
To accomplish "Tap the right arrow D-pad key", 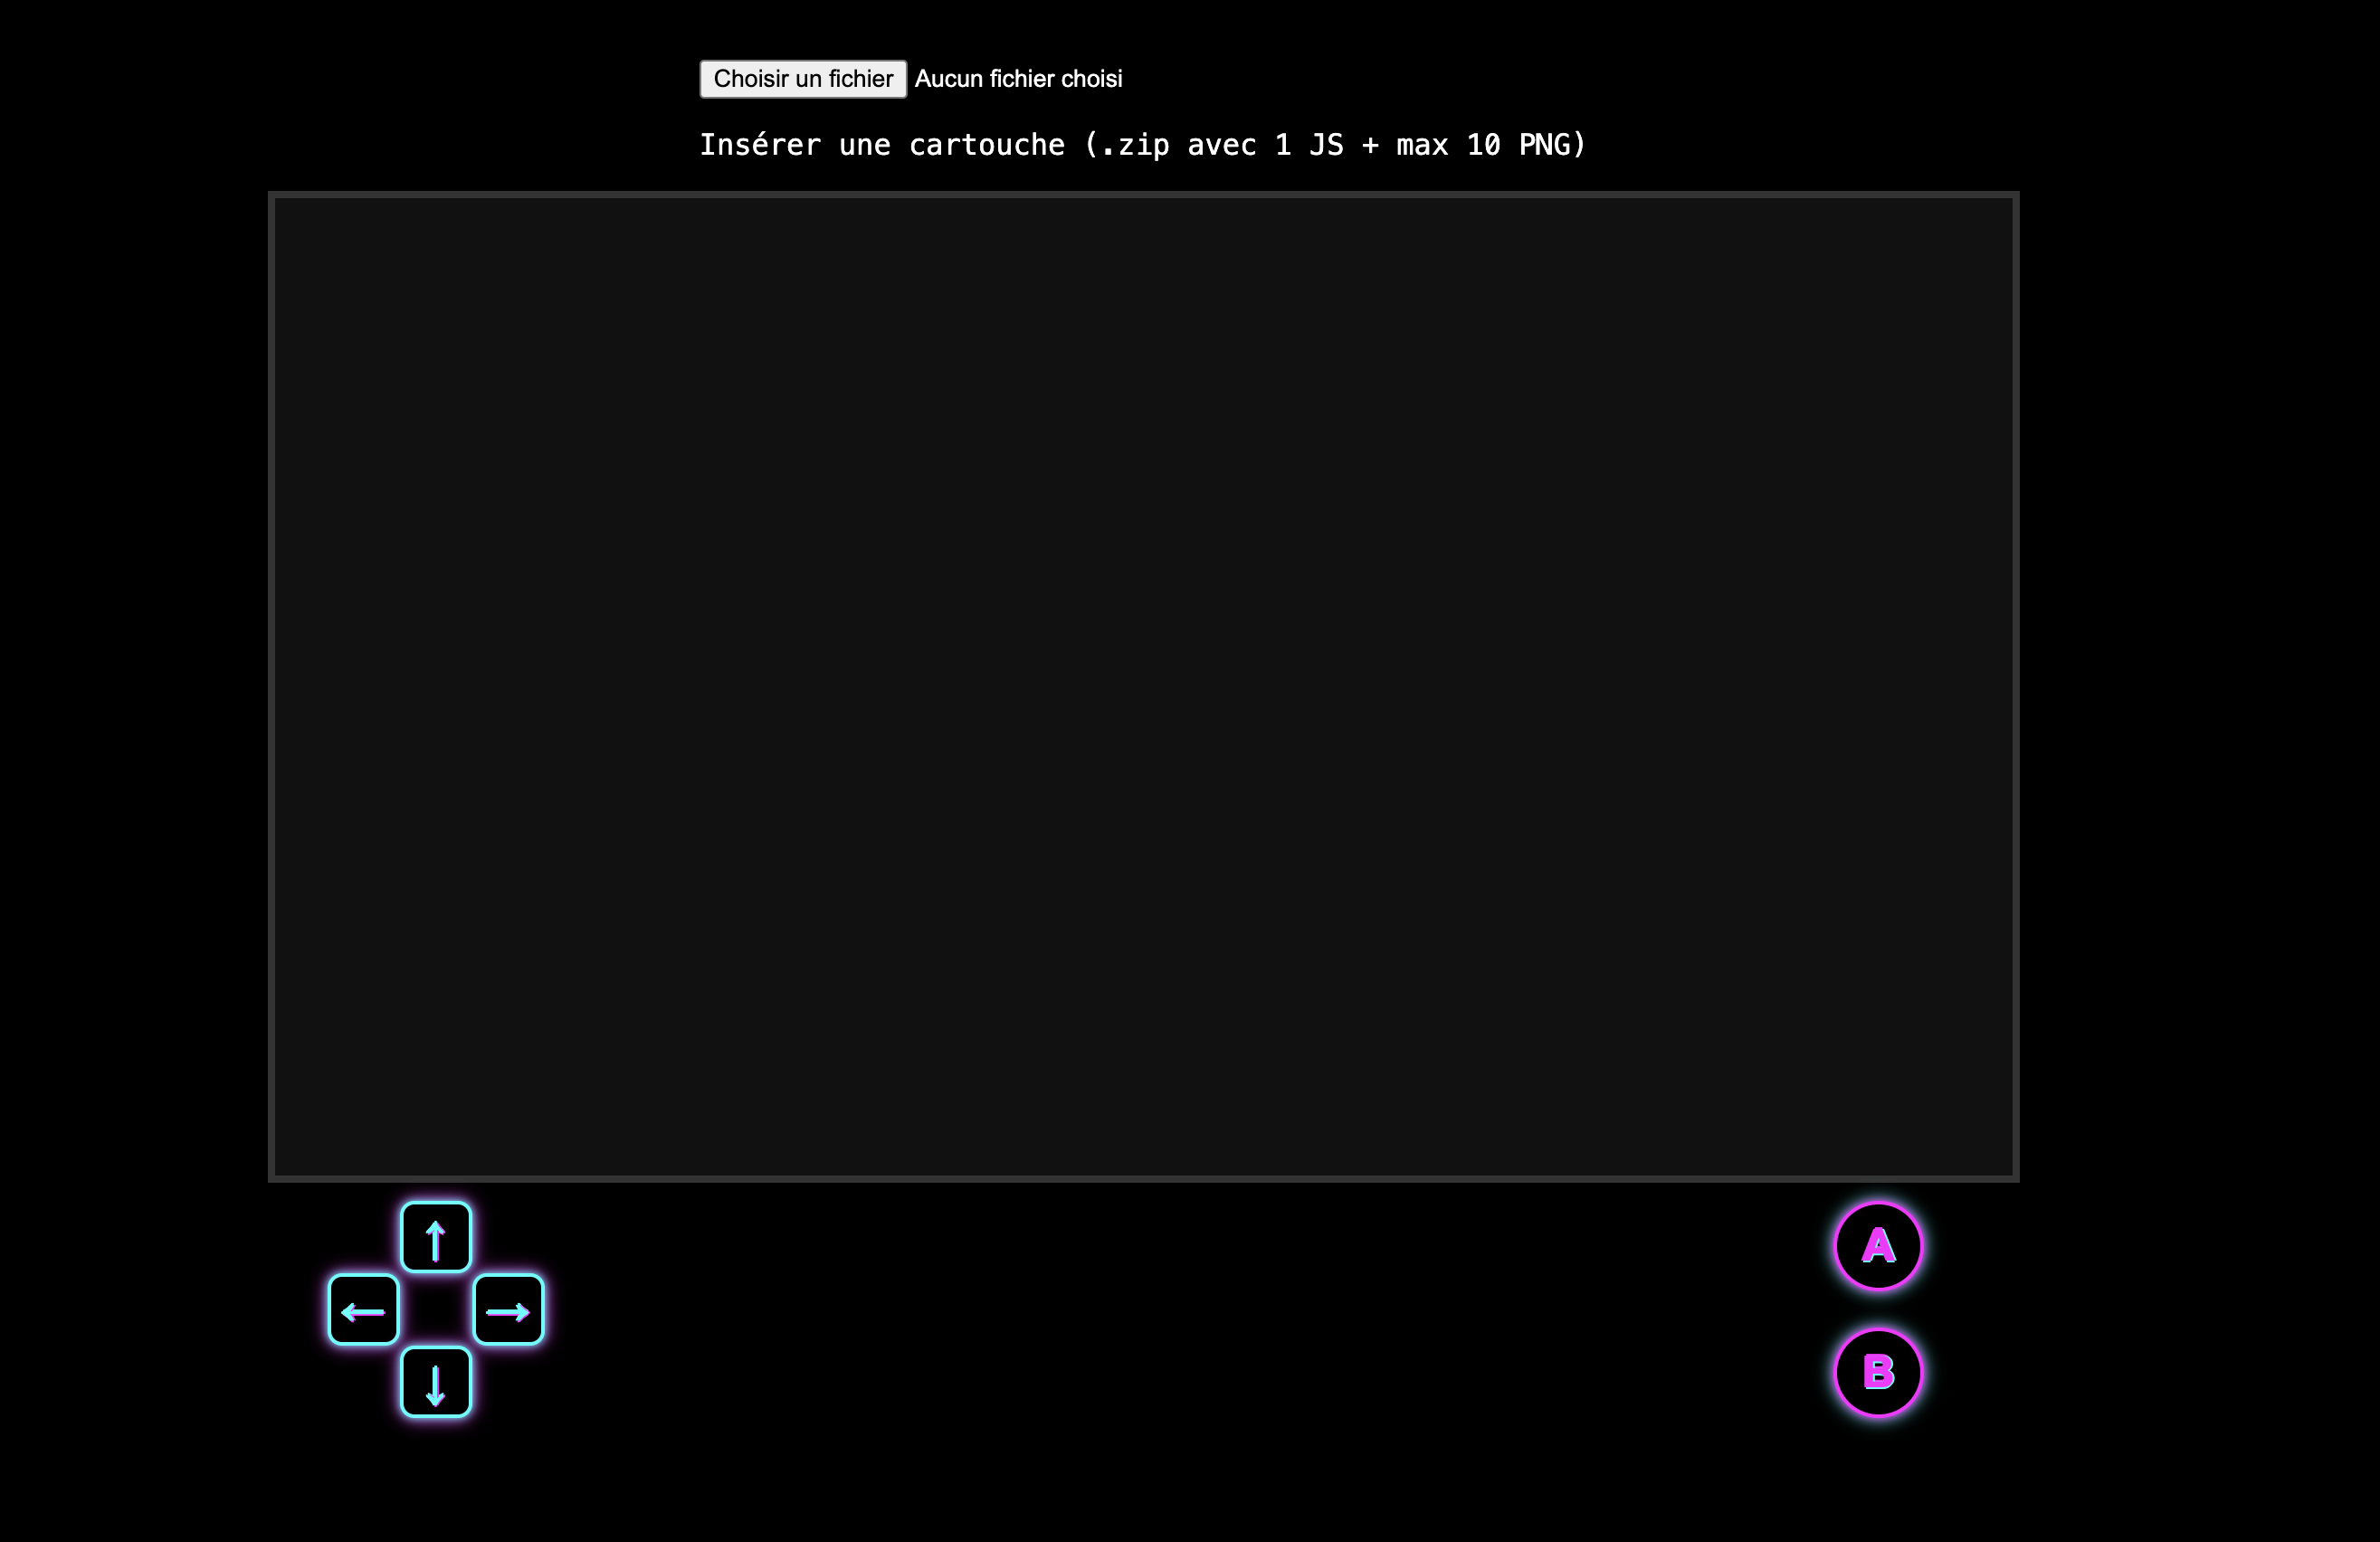I will (508, 1310).
